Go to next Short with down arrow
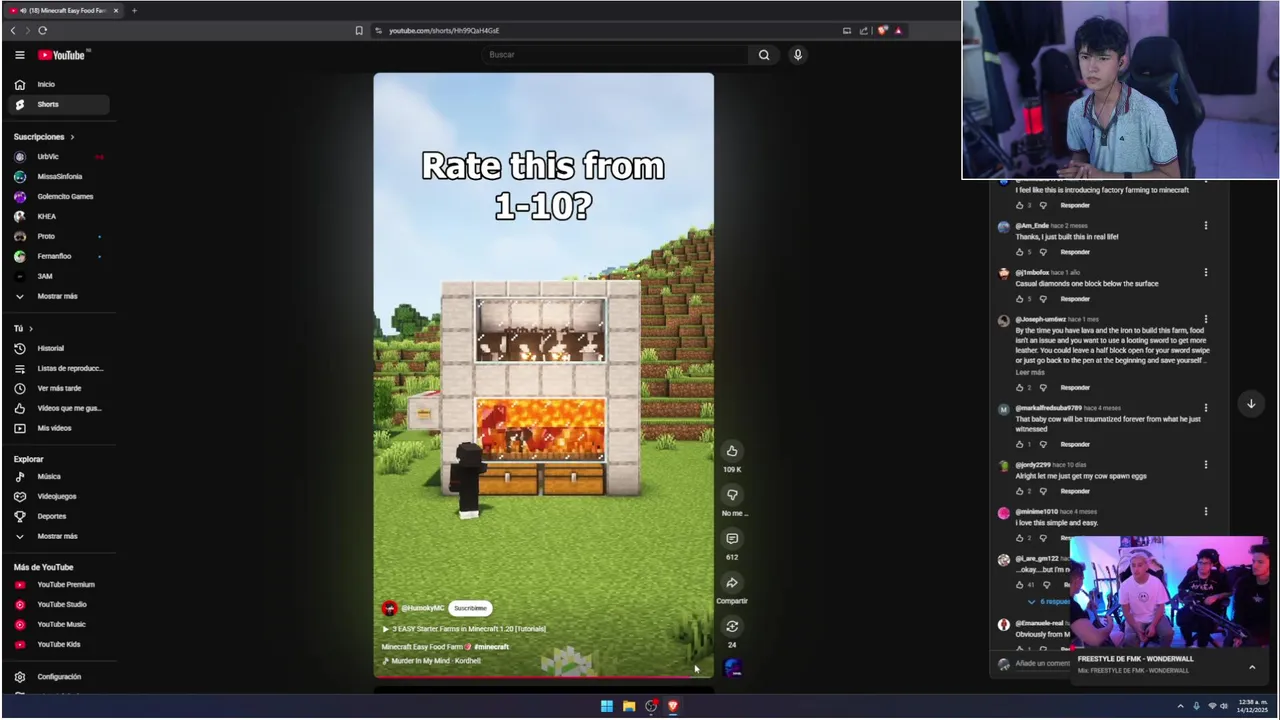Viewport: 1280px width, 720px height. [1250, 404]
